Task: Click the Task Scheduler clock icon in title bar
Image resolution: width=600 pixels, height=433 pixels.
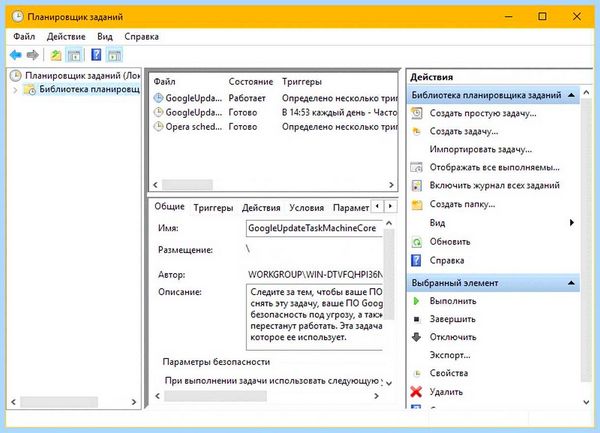Action: click(18, 16)
